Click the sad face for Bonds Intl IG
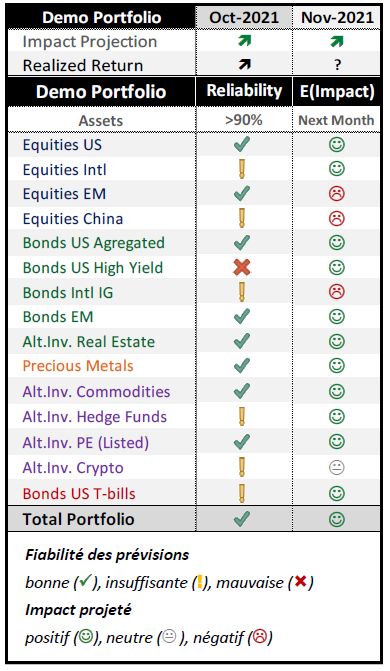Viewport: 390px width, 671px height. (x=336, y=292)
